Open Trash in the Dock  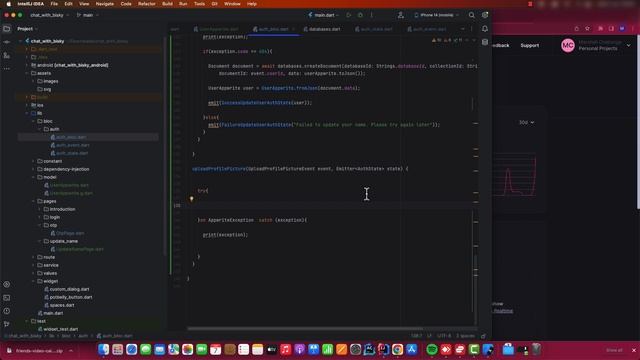click(x=536, y=349)
